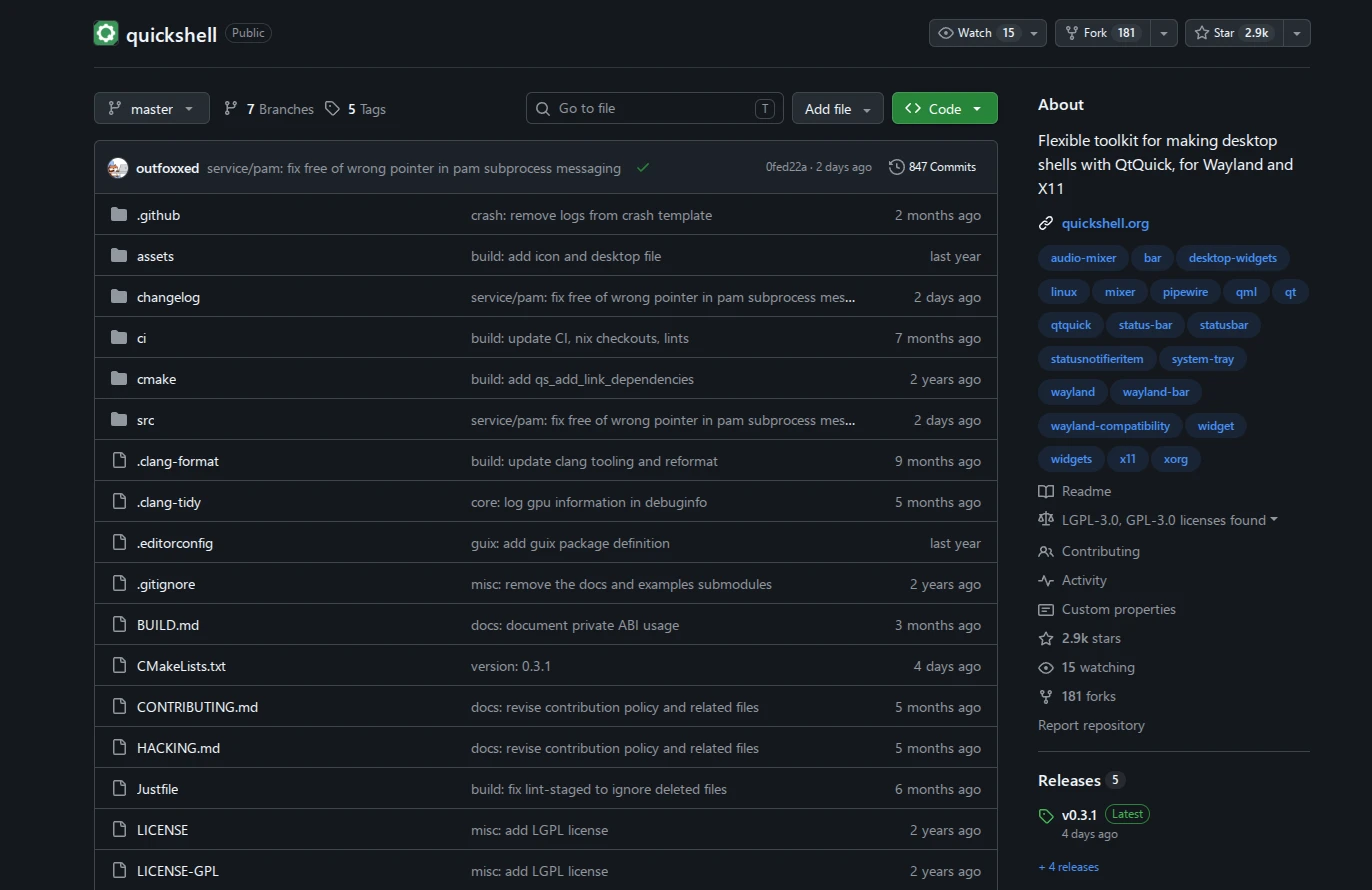Click the src folder icon
1372x890 pixels.
pos(119,420)
